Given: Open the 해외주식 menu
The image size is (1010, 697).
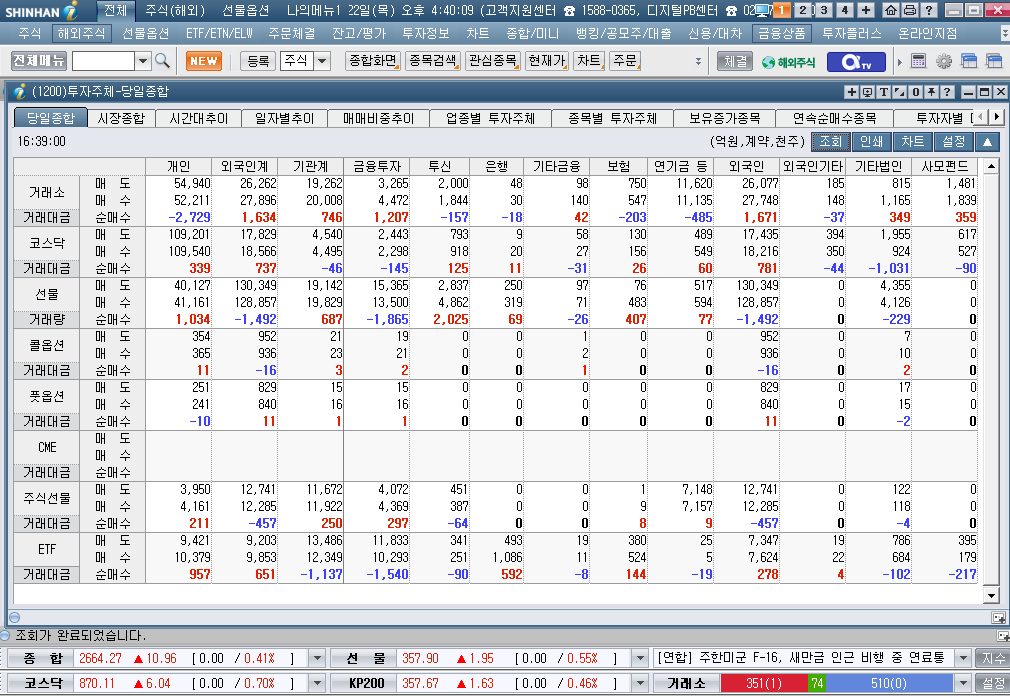Looking at the screenshot, I should (x=81, y=33).
